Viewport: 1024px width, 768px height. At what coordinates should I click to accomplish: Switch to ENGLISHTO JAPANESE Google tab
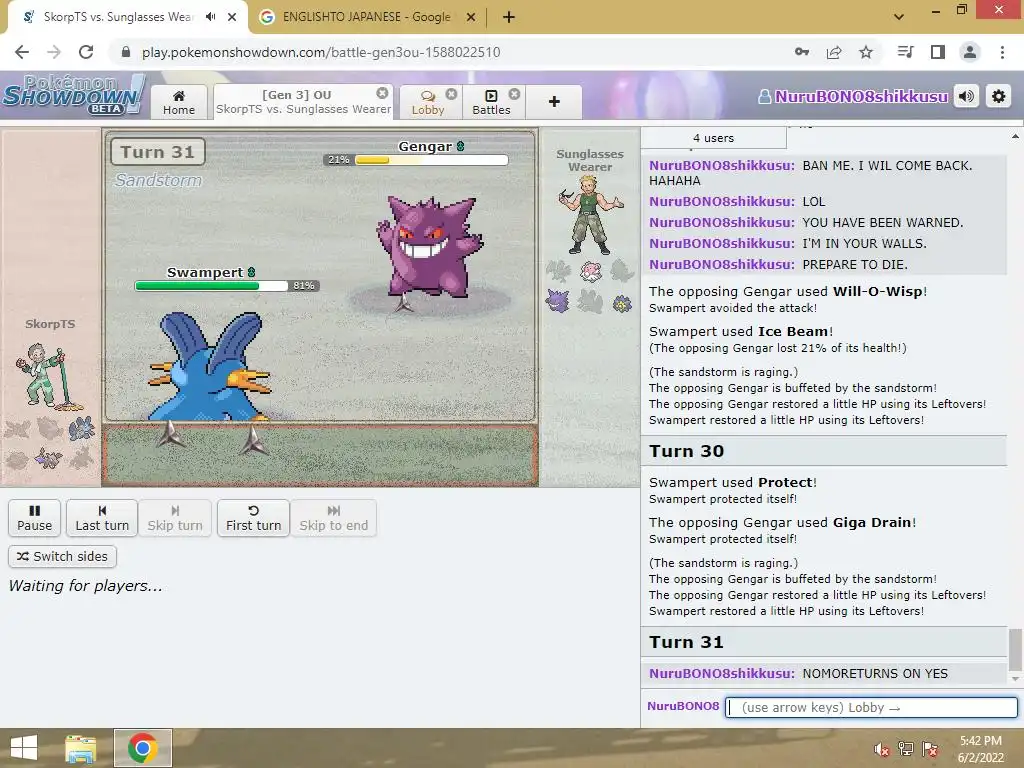pyautogui.click(x=366, y=17)
